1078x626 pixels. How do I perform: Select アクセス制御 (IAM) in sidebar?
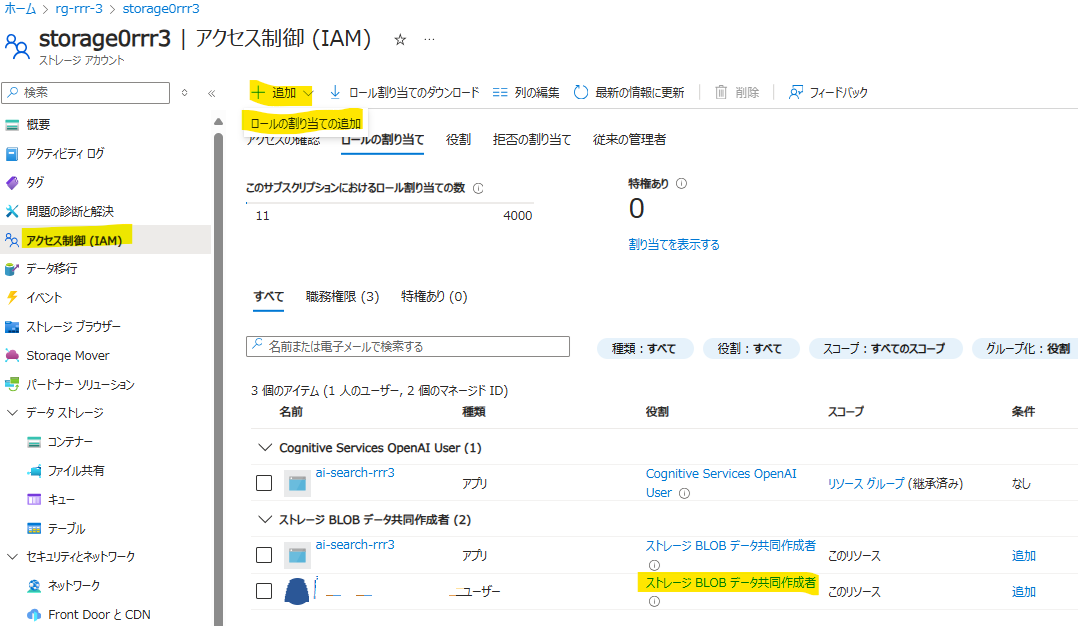(74, 240)
